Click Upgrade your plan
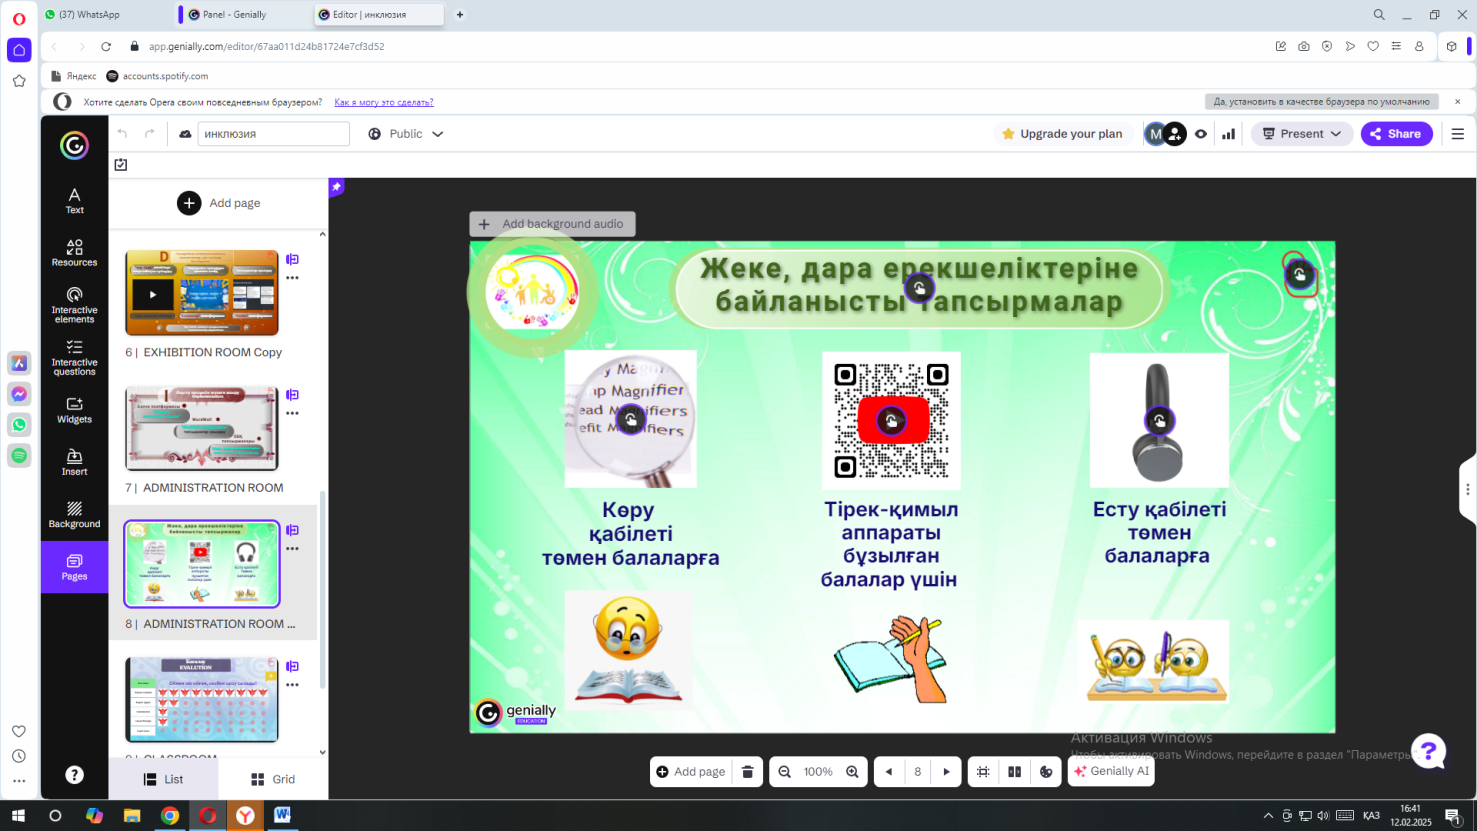The width and height of the screenshot is (1477, 831). point(1061,134)
